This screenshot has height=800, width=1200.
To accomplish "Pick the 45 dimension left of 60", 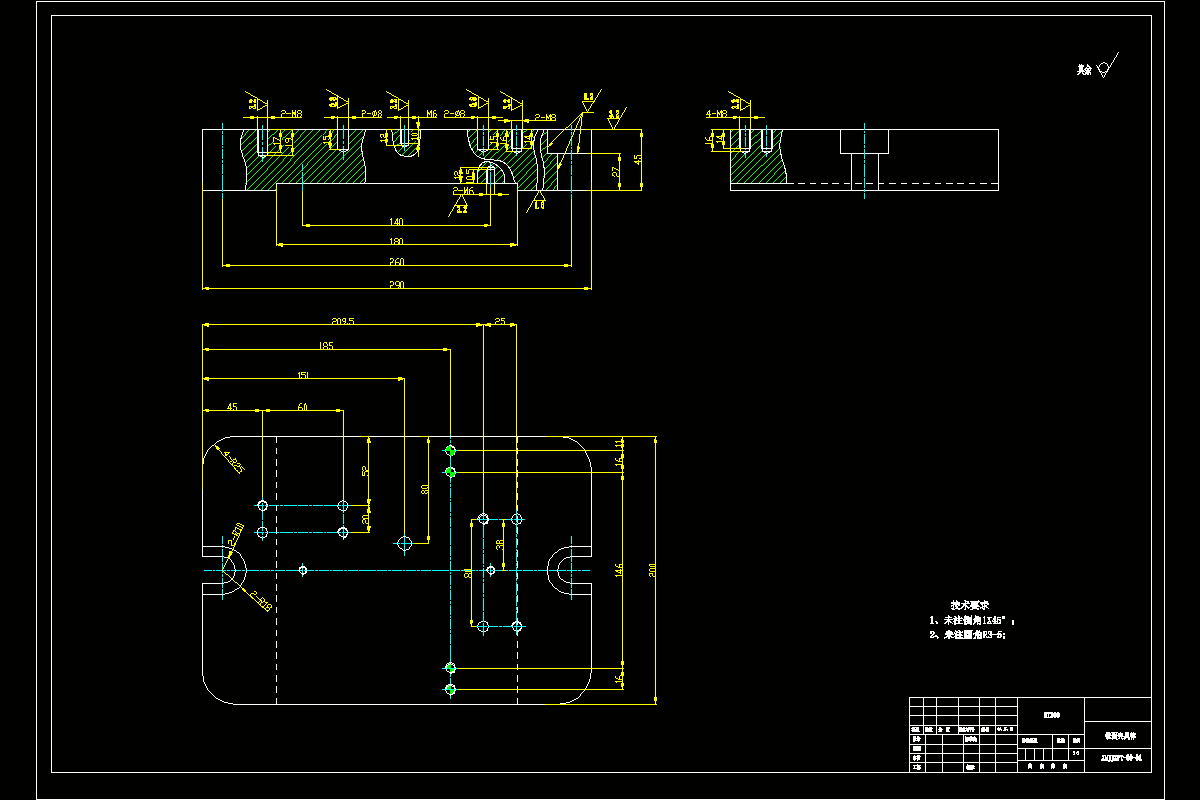I will click(x=232, y=407).
